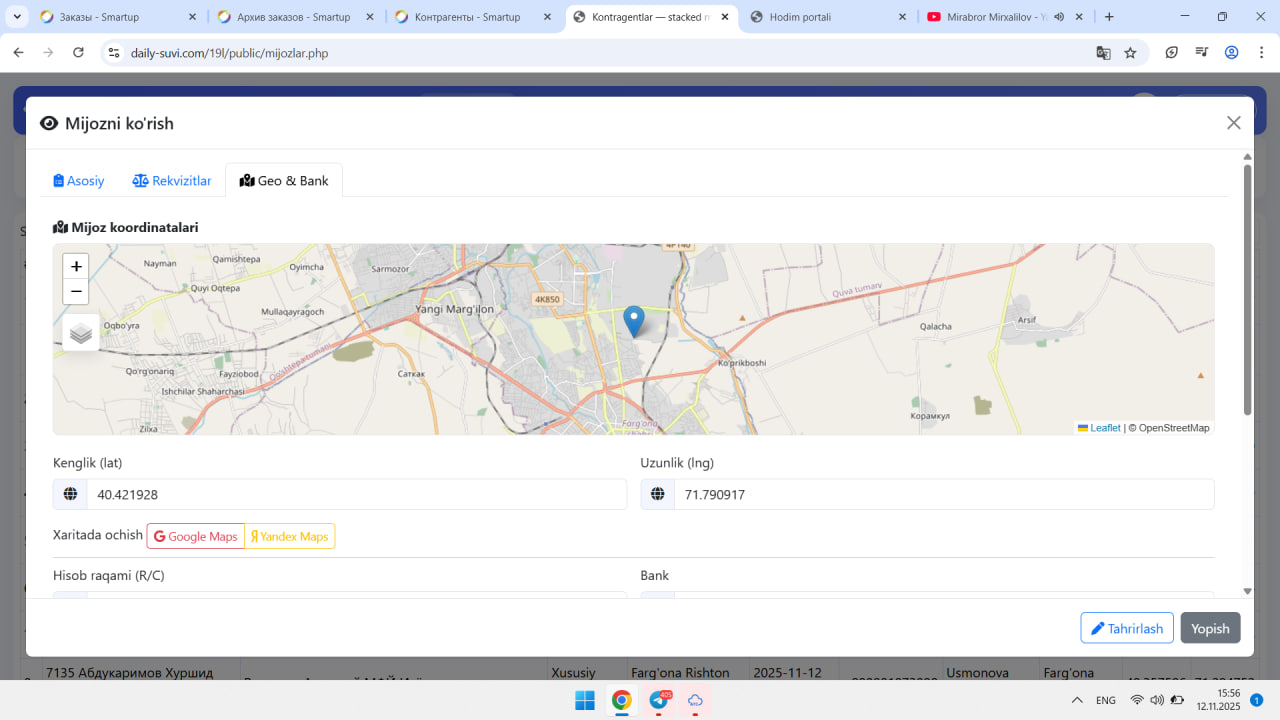Expand the browser tab search dropdown
Screen dimensions: 1280x720
click(x=17, y=17)
